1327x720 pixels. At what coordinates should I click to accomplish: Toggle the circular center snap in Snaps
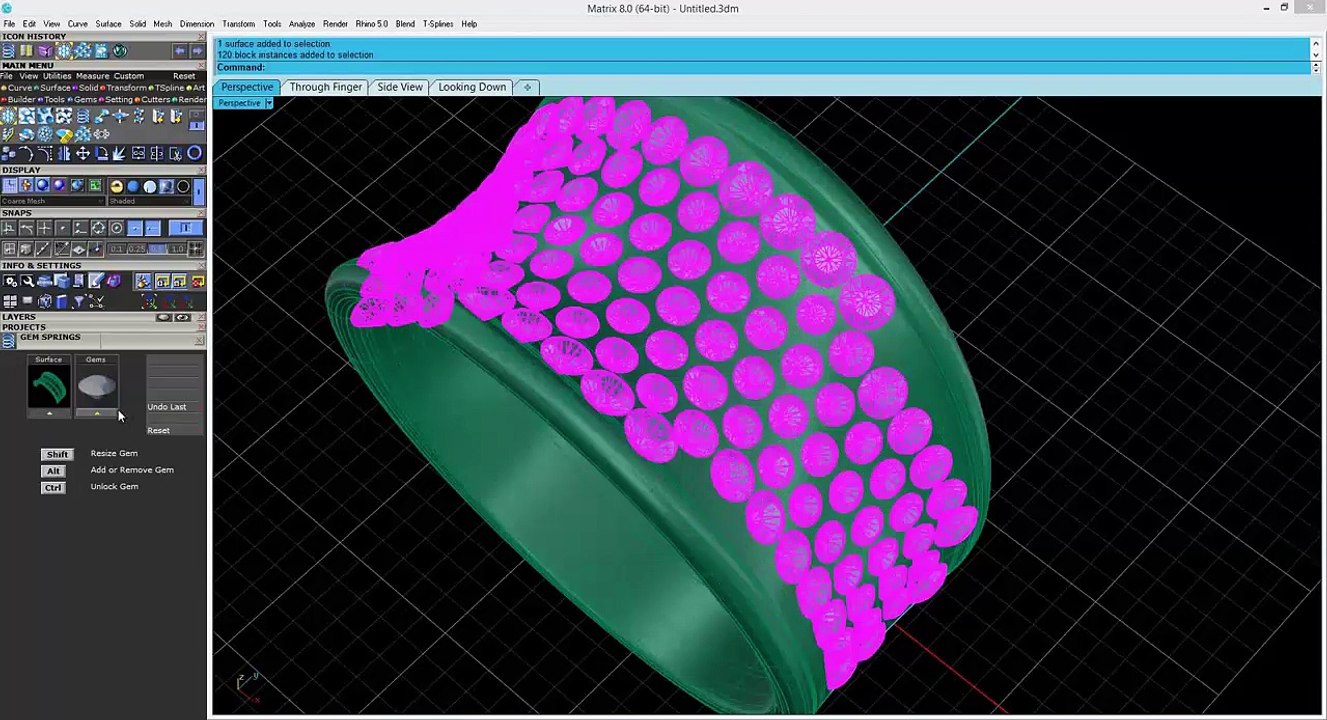click(x=116, y=228)
